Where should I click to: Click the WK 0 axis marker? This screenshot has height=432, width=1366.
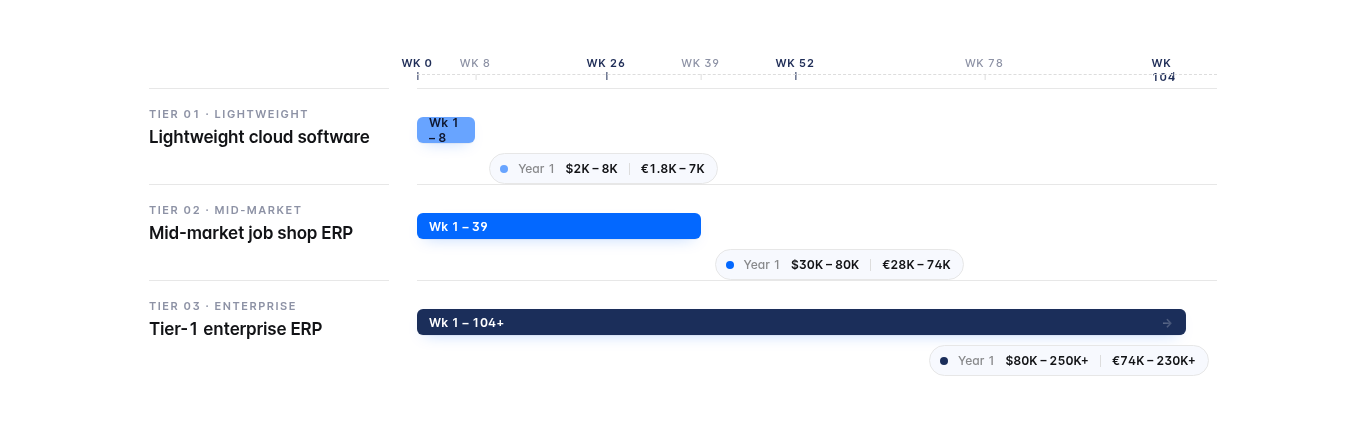click(417, 63)
